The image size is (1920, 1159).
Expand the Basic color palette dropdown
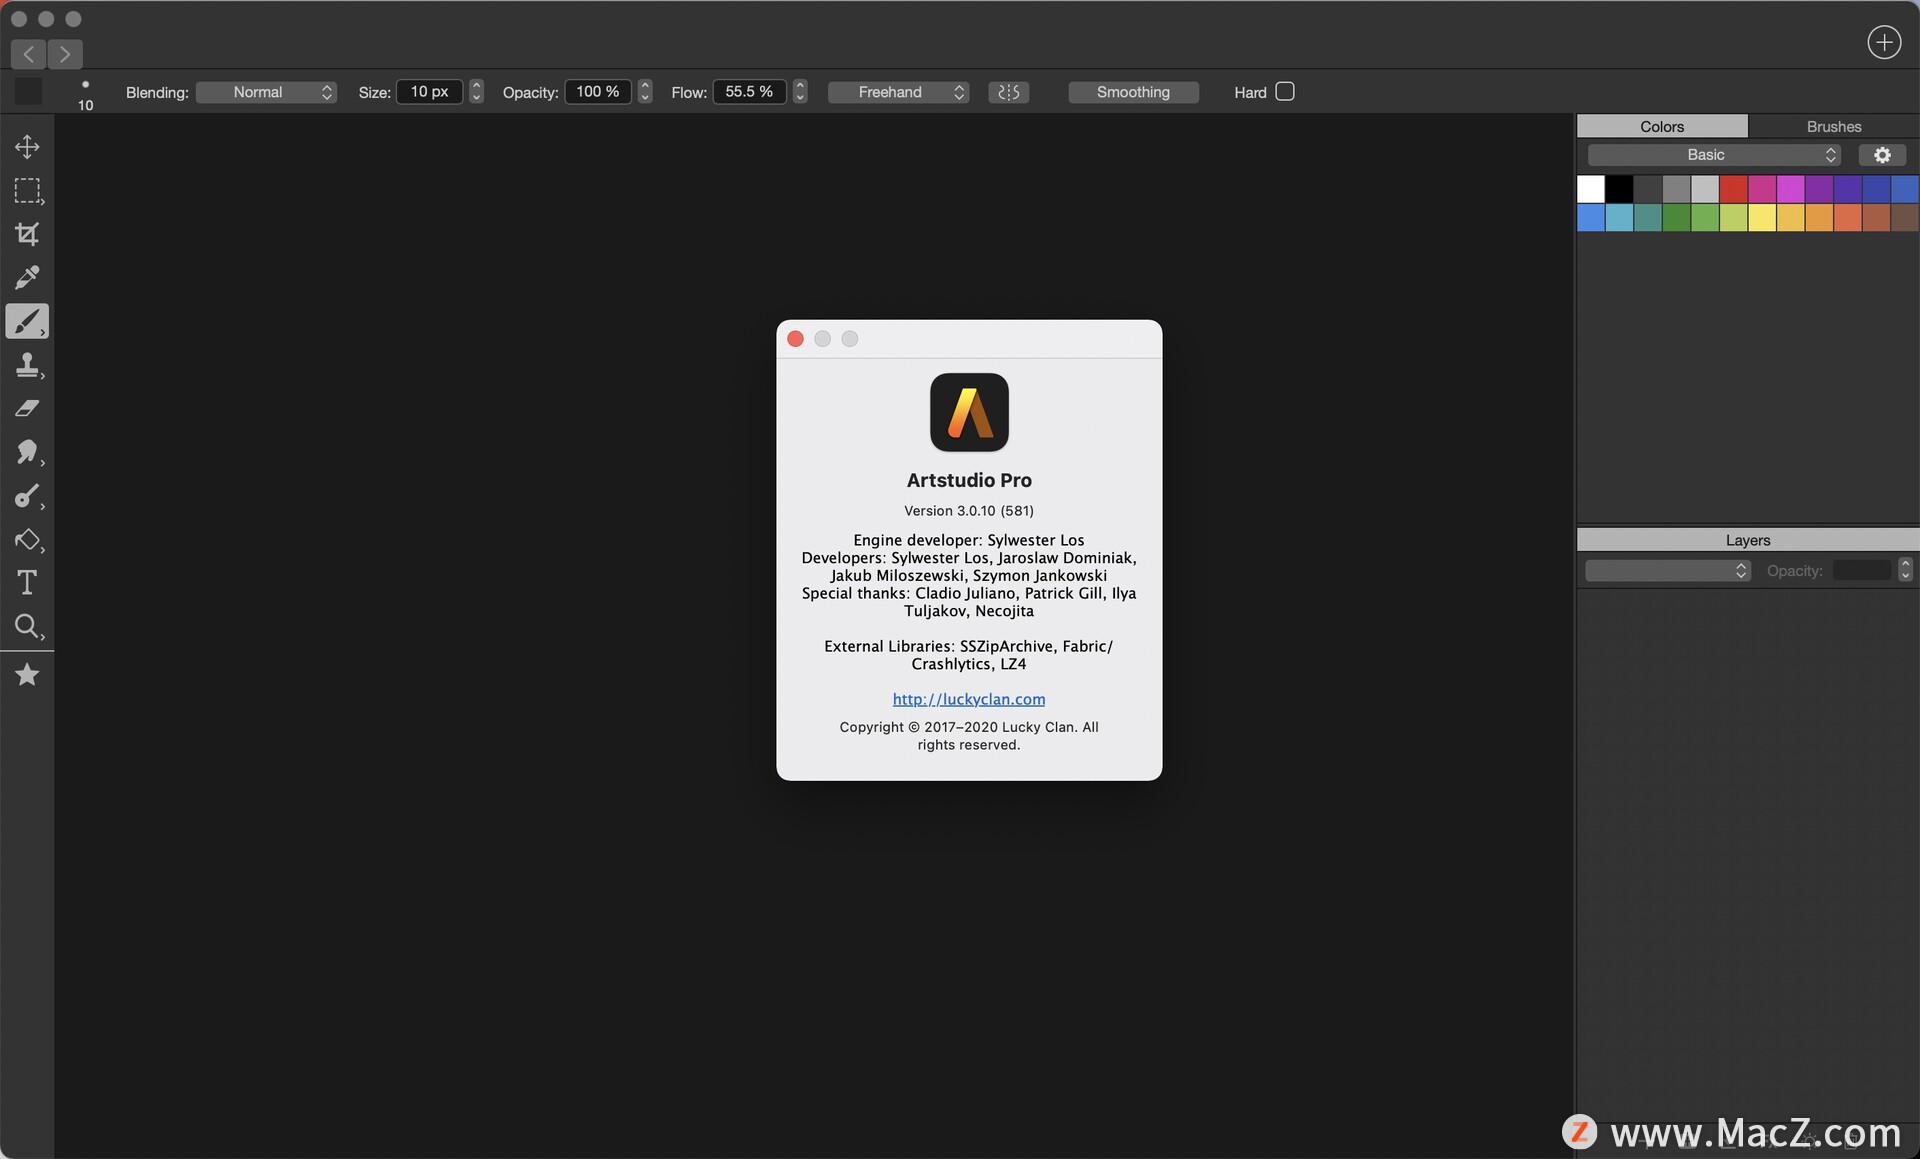[1714, 155]
